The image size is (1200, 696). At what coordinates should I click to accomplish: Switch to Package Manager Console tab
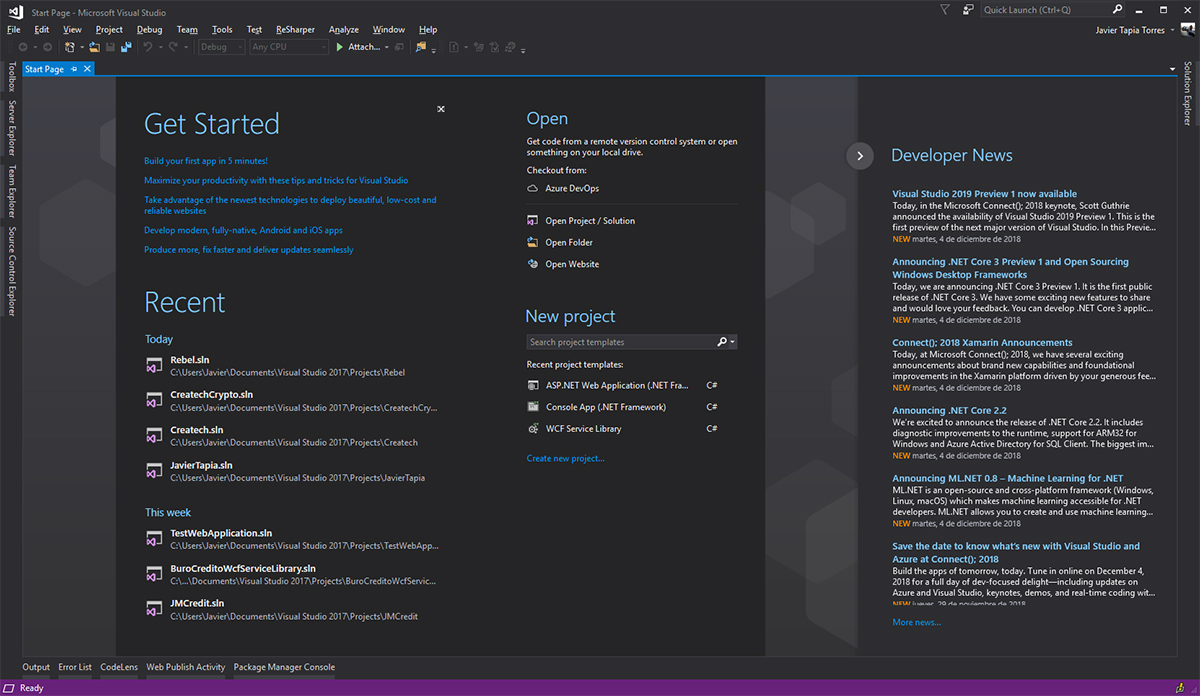click(x=284, y=667)
